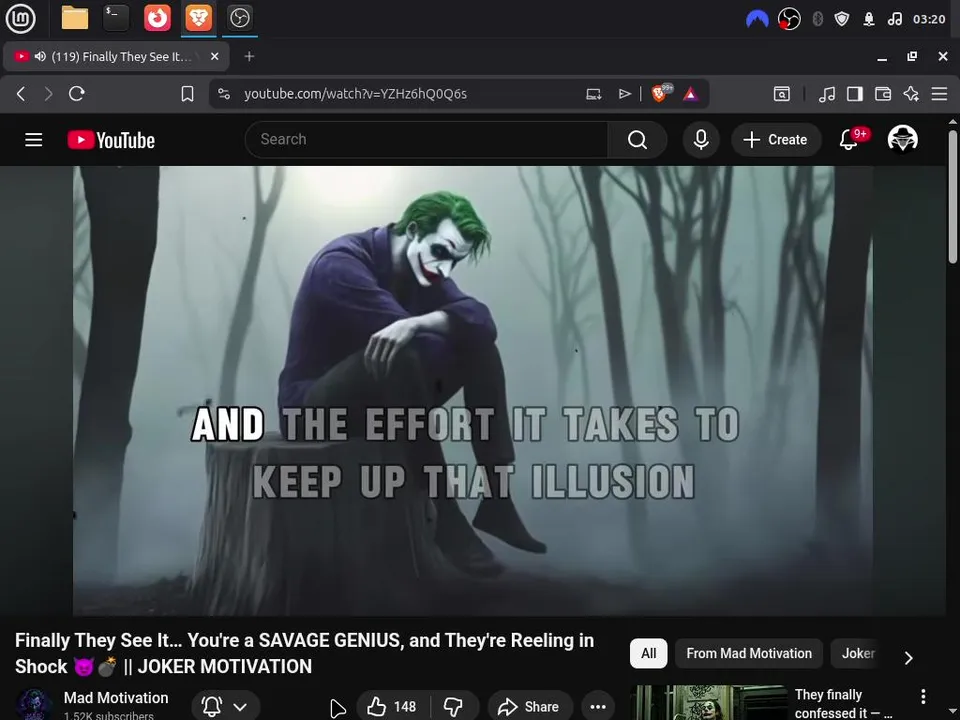Screen dimensions: 960x720
Task: Open the Mad Motivation channel name
Action: (116, 697)
